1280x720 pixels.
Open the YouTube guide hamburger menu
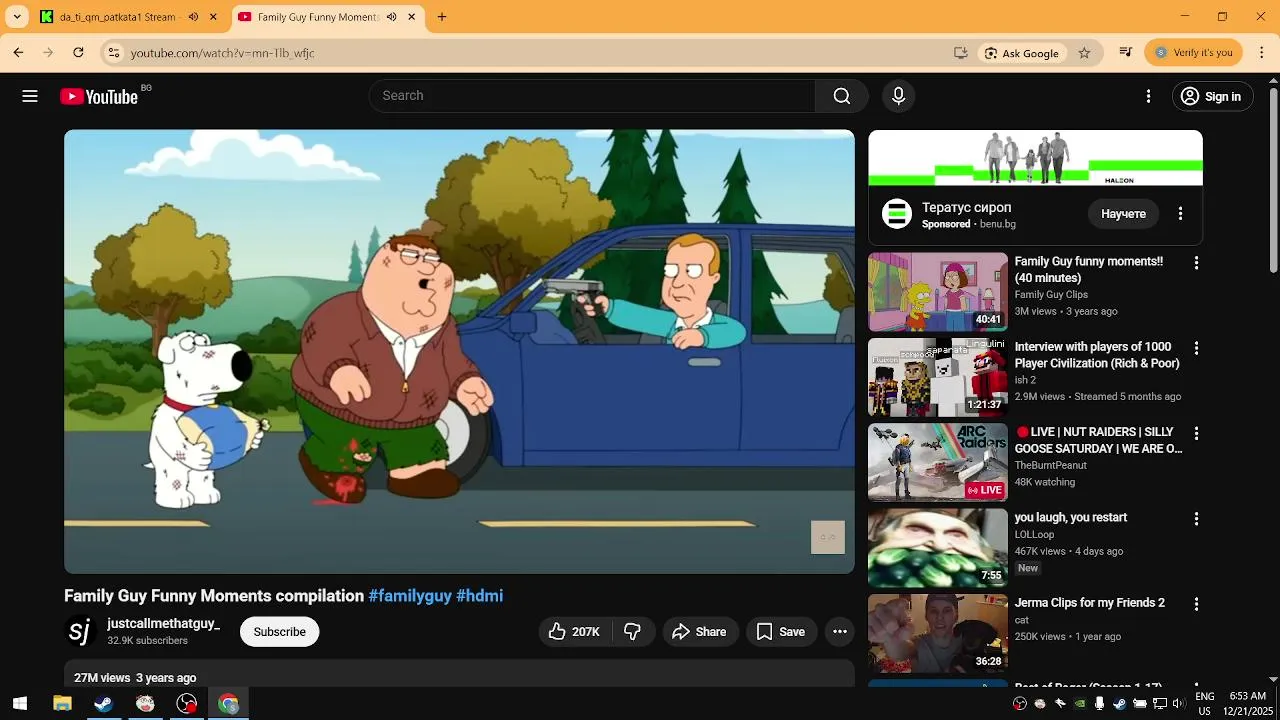[30, 96]
